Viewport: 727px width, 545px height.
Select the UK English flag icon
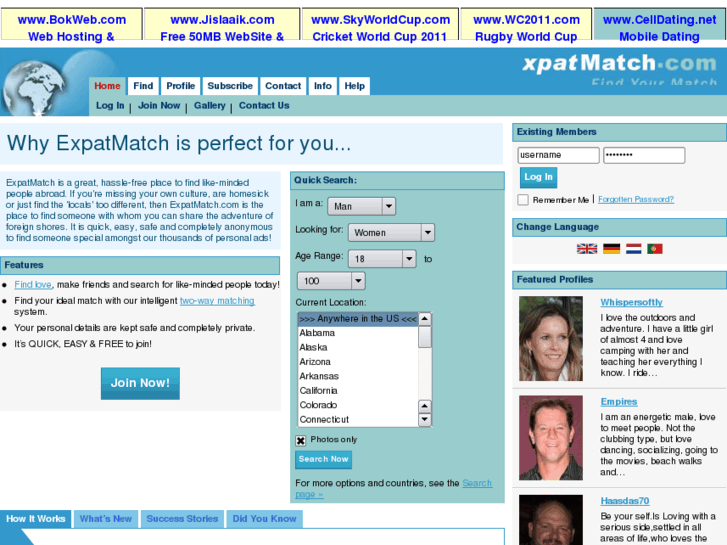pos(587,249)
